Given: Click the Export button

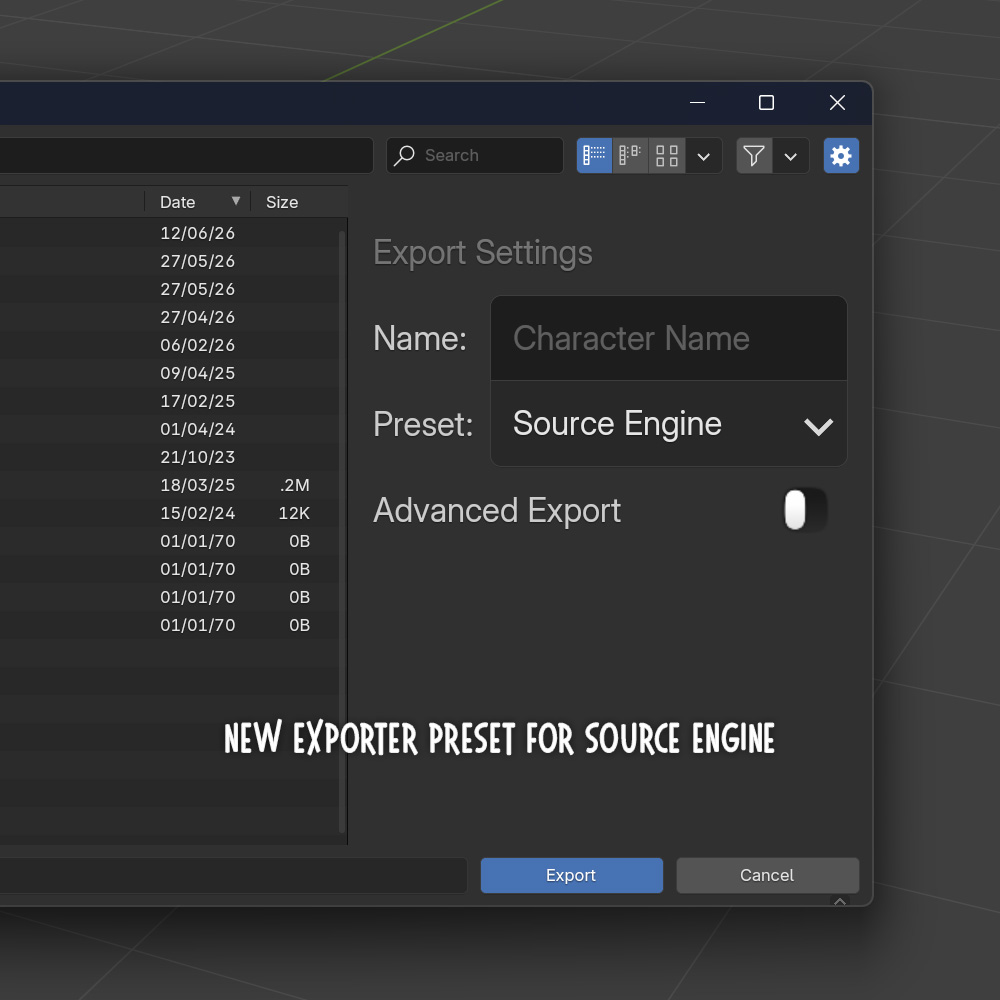Looking at the screenshot, I should 571,875.
